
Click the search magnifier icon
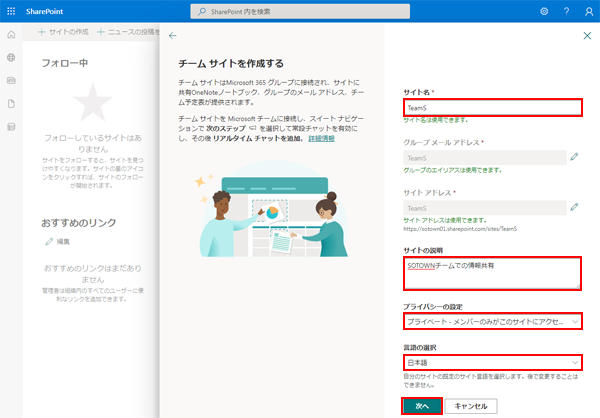click(202, 12)
